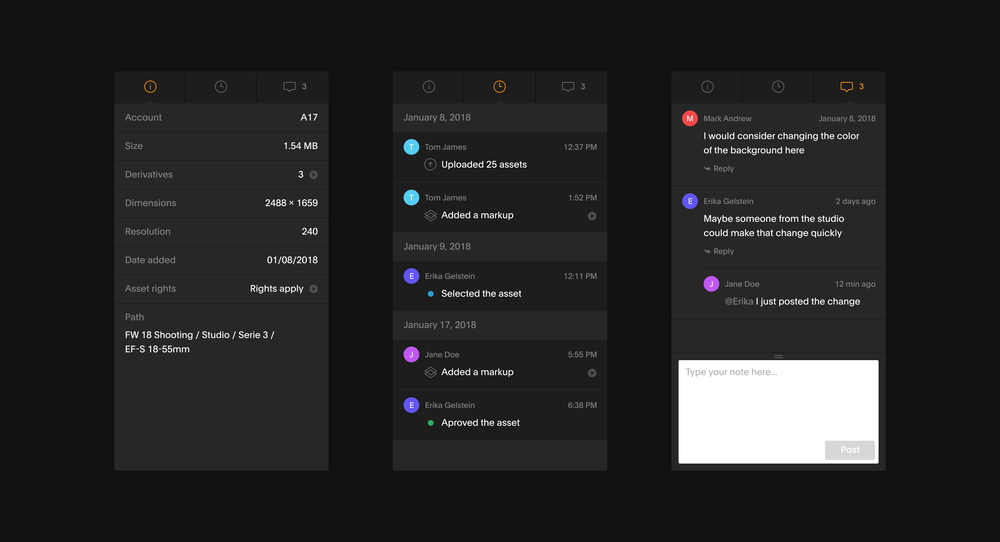Grab the resize handle above the note field

[778, 356]
